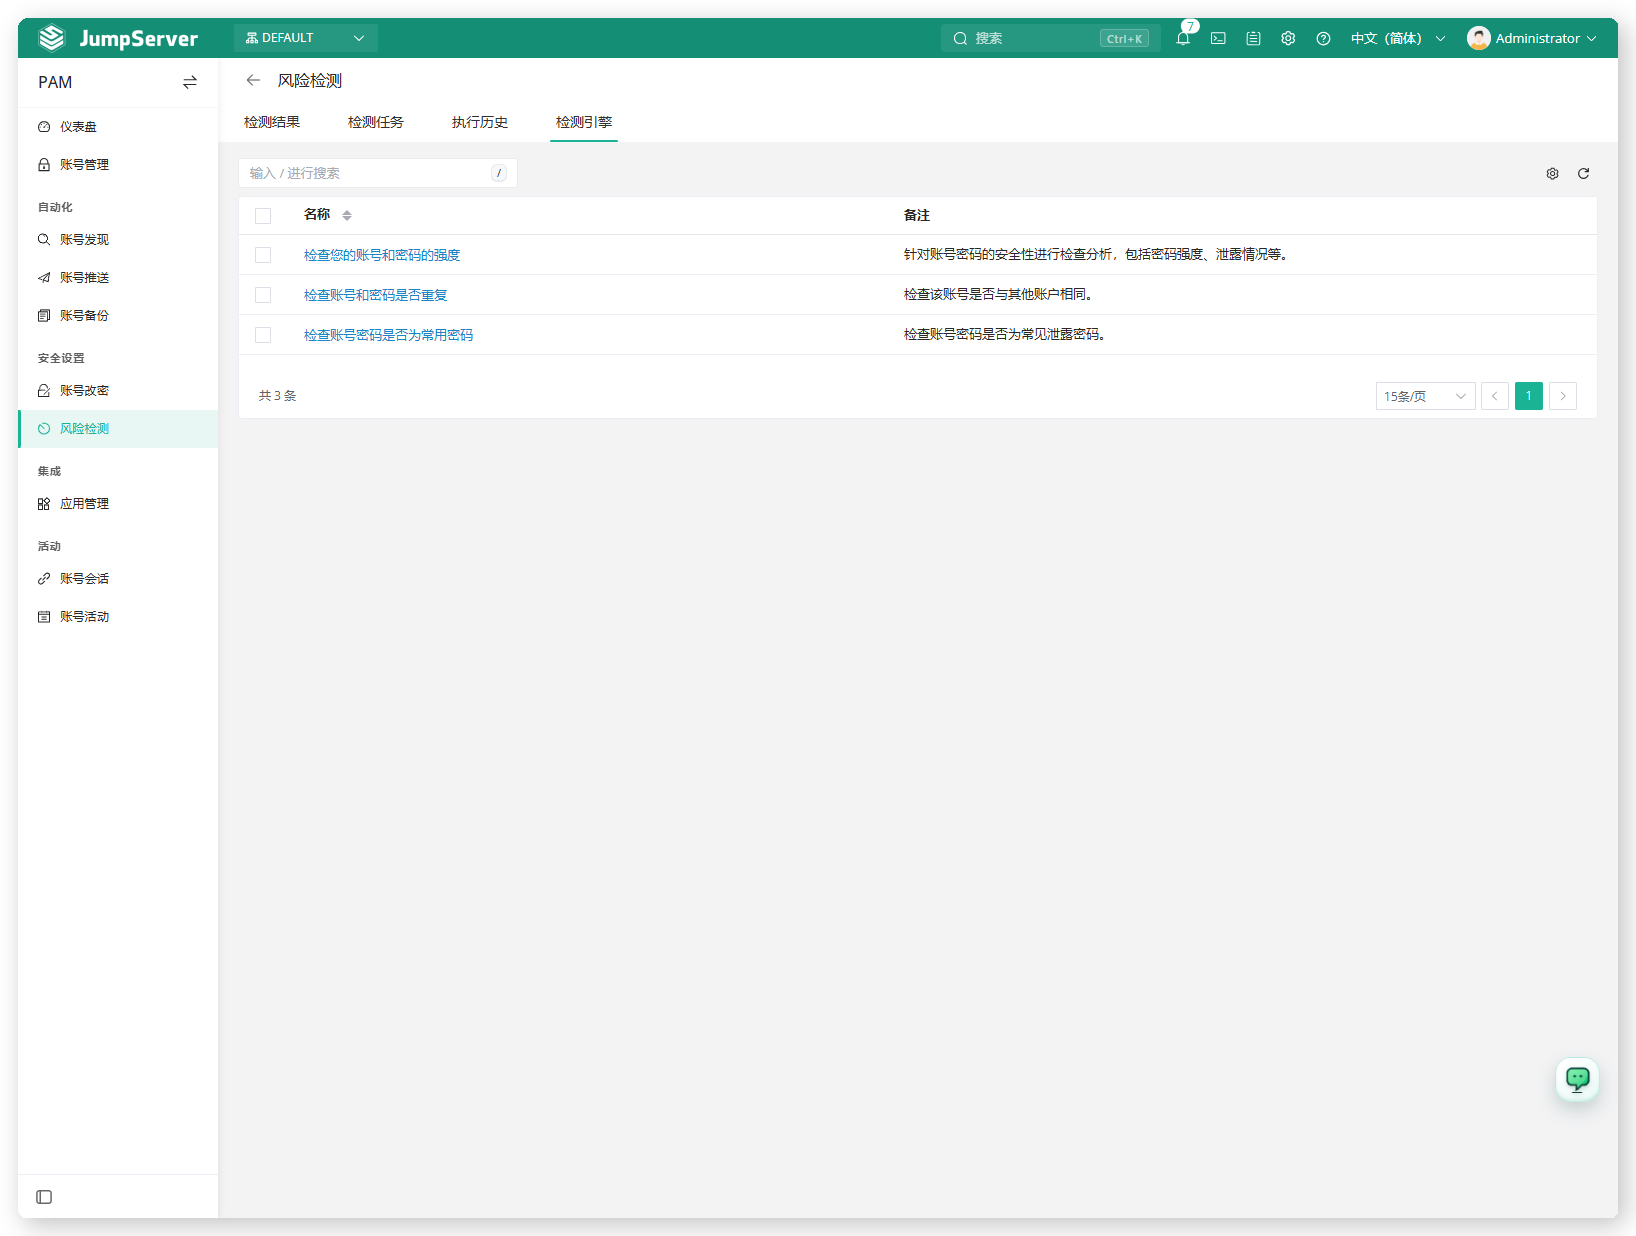Click the global 搜索 box in header
The width and height of the screenshot is (1636, 1236).
pos(1050,38)
